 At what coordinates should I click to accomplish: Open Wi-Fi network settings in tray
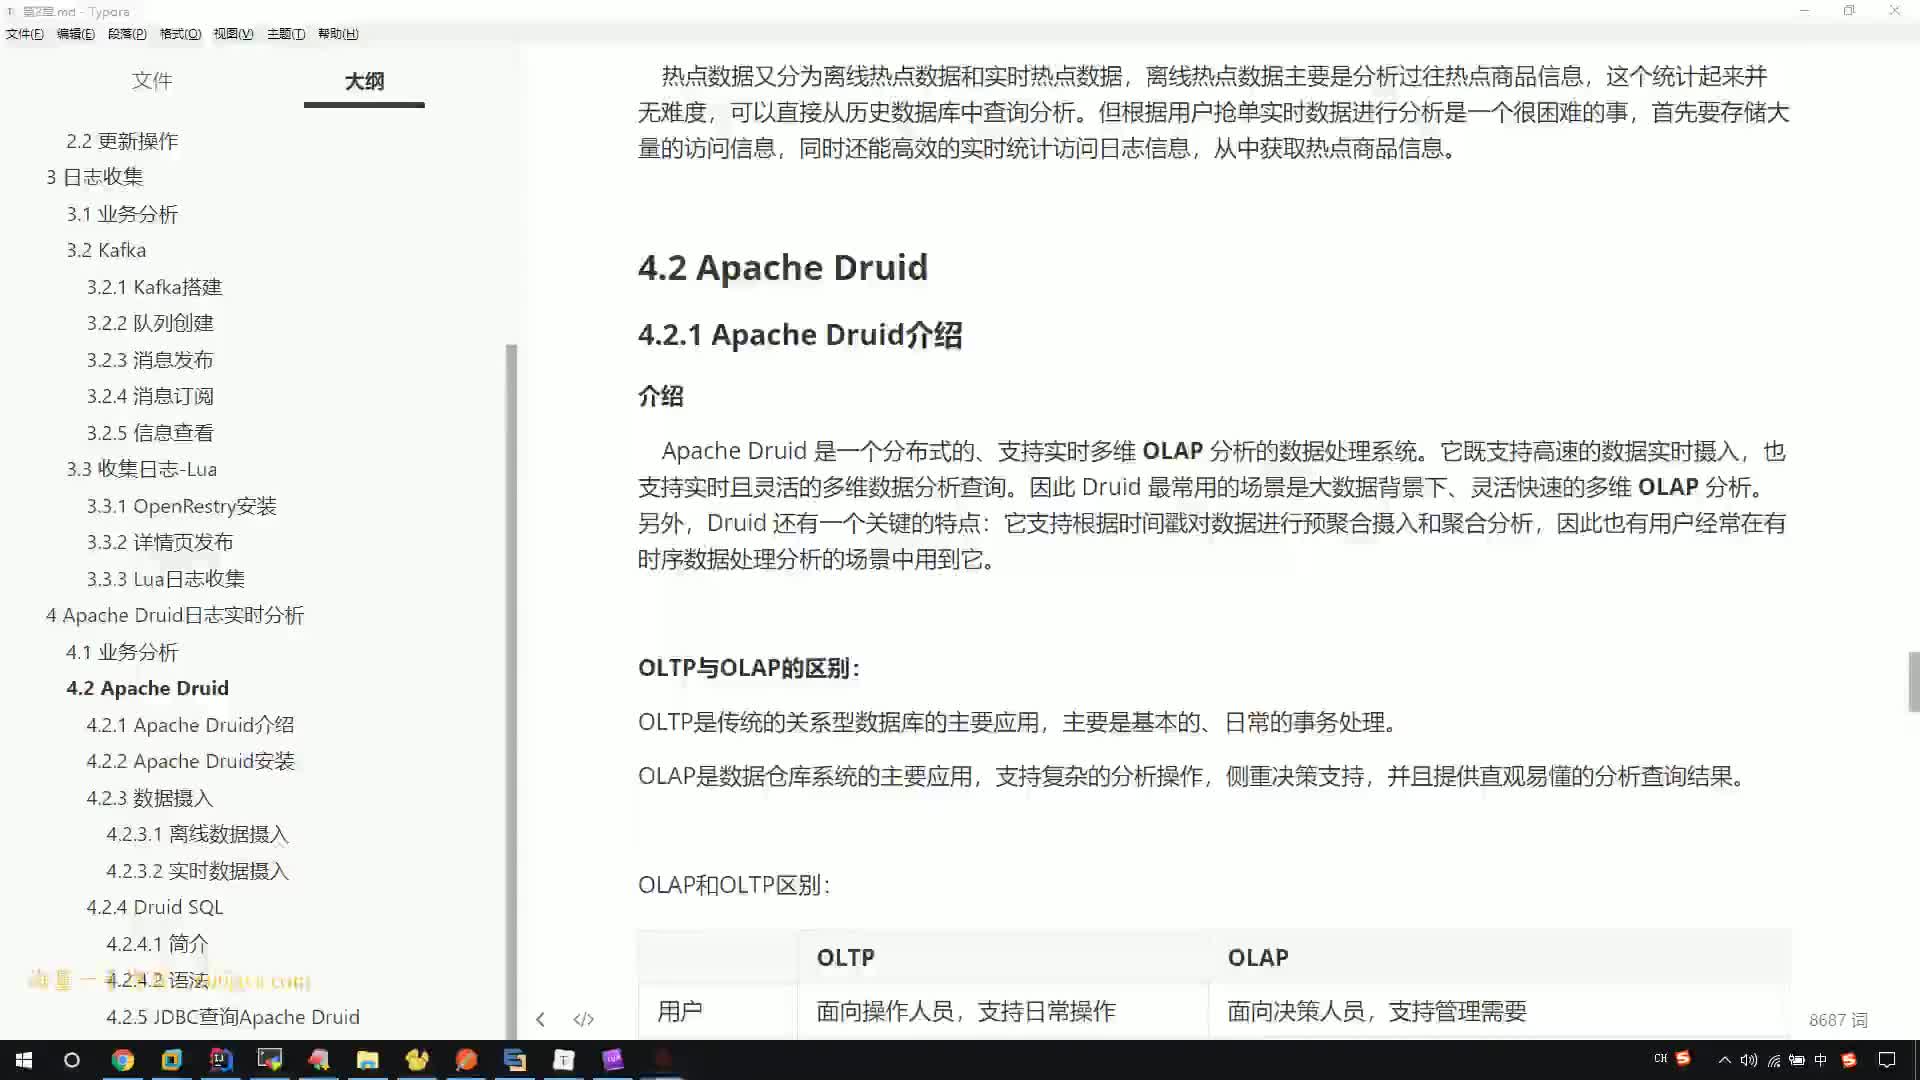point(1773,1060)
